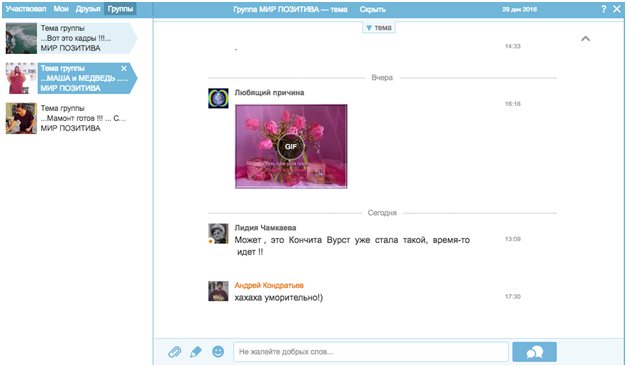Screen dimensions: 627x367
Task: Open 'Любящий причина' profile name
Action: pyautogui.click(x=269, y=93)
